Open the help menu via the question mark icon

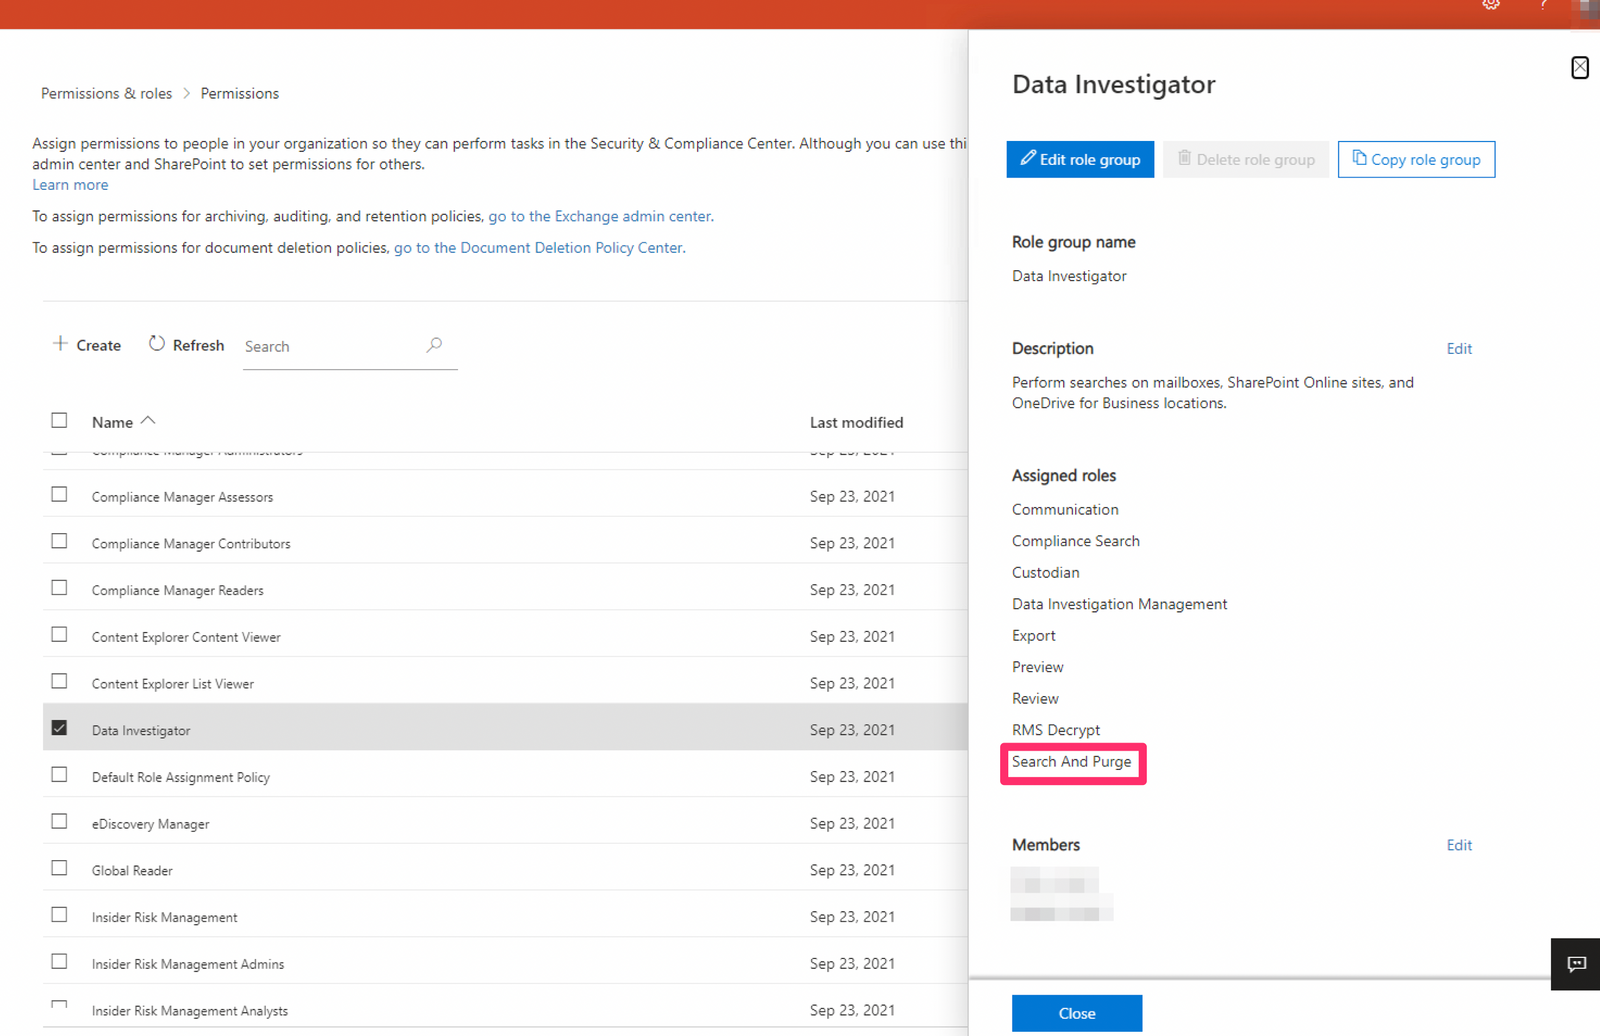click(x=1543, y=7)
